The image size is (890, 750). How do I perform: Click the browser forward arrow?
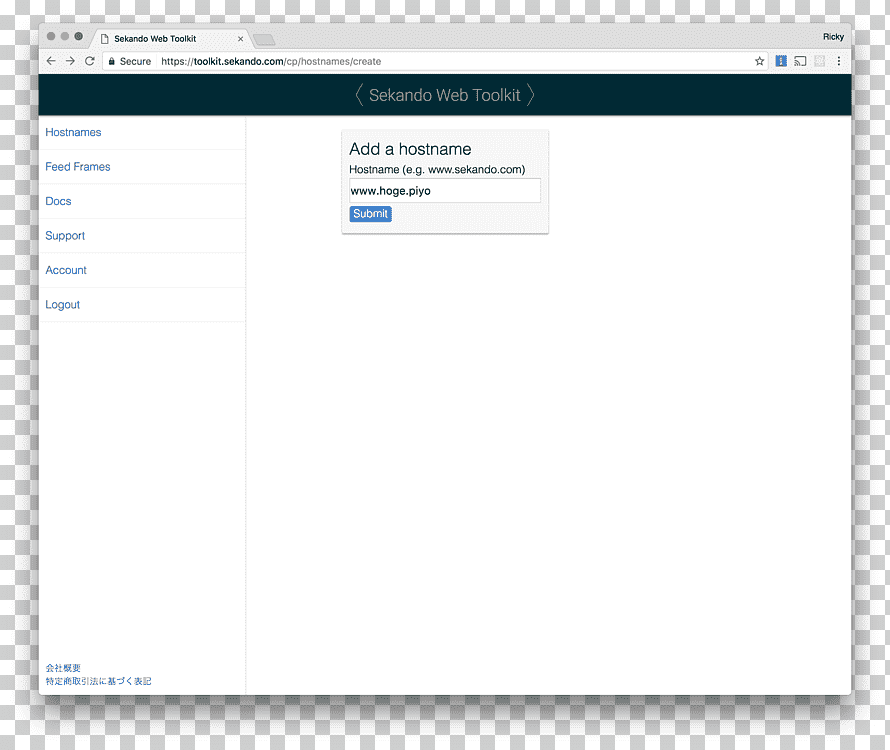[70, 61]
